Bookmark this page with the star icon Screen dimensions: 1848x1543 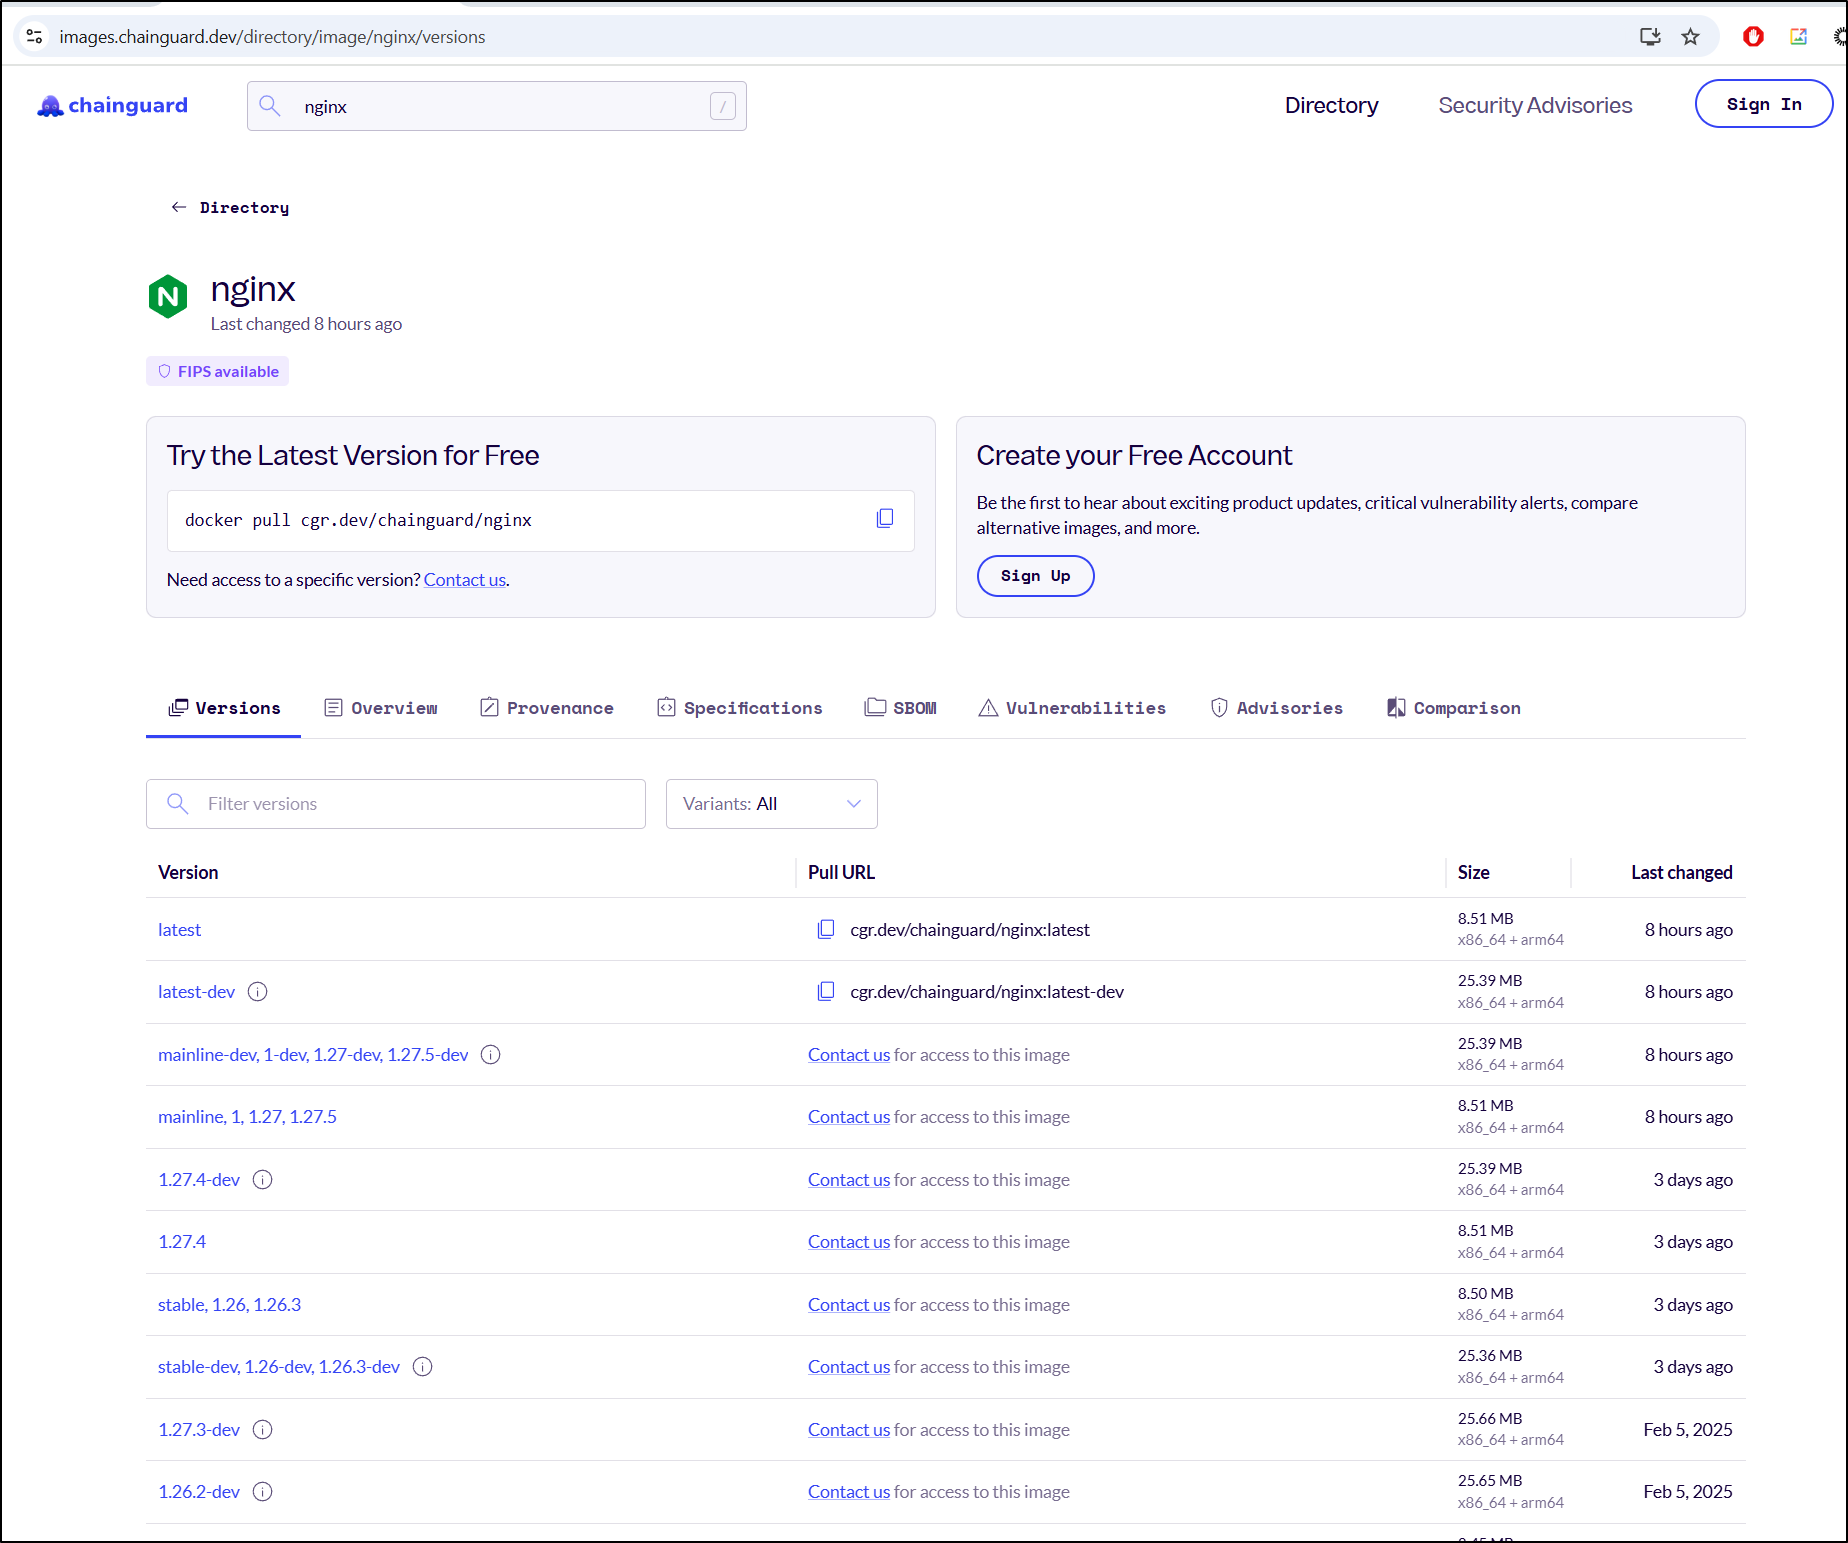click(x=1690, y=37)
